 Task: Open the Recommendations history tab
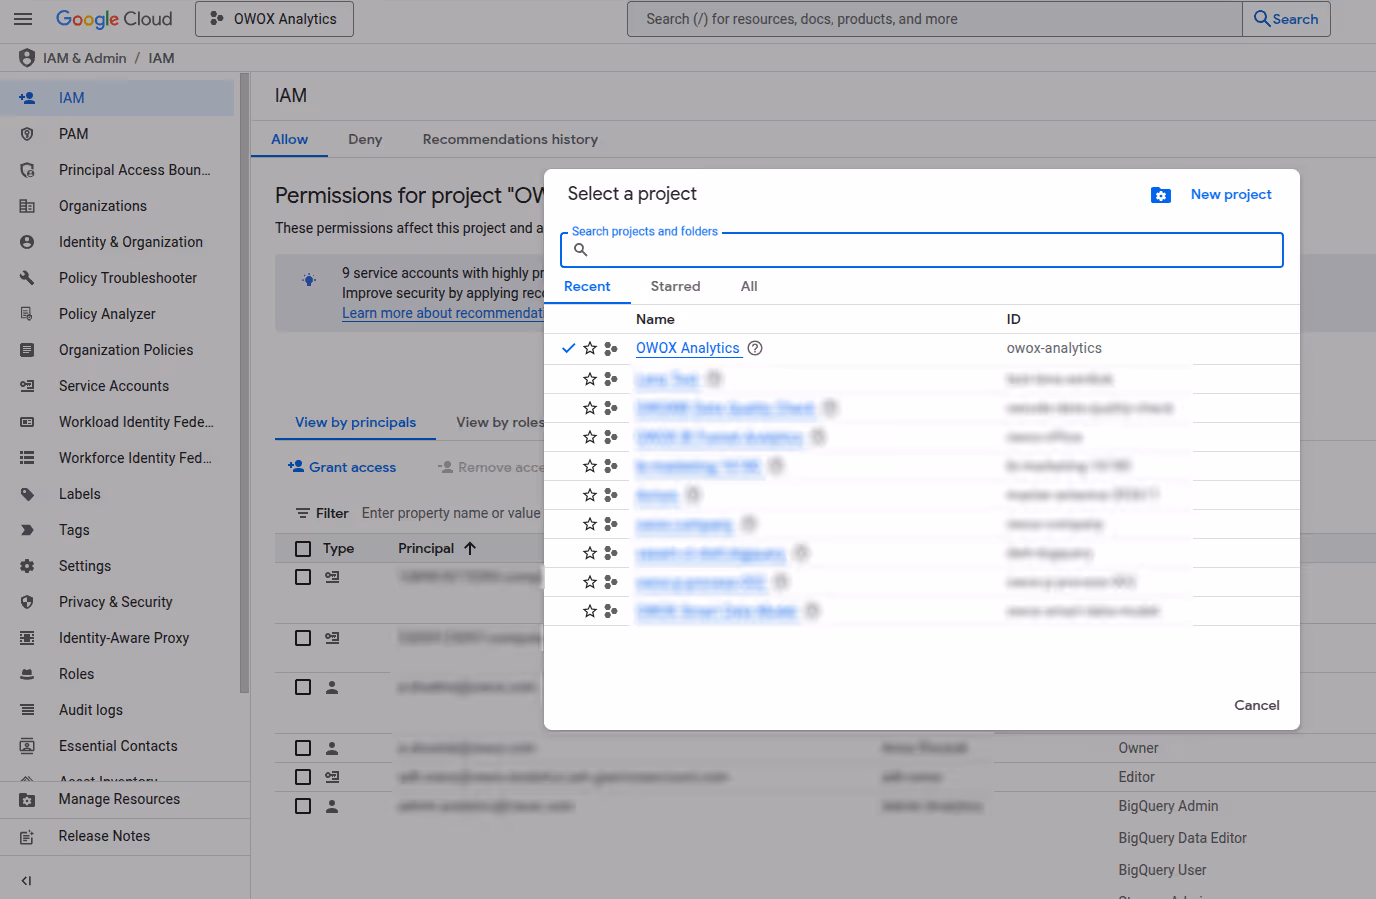pos(510,140)
